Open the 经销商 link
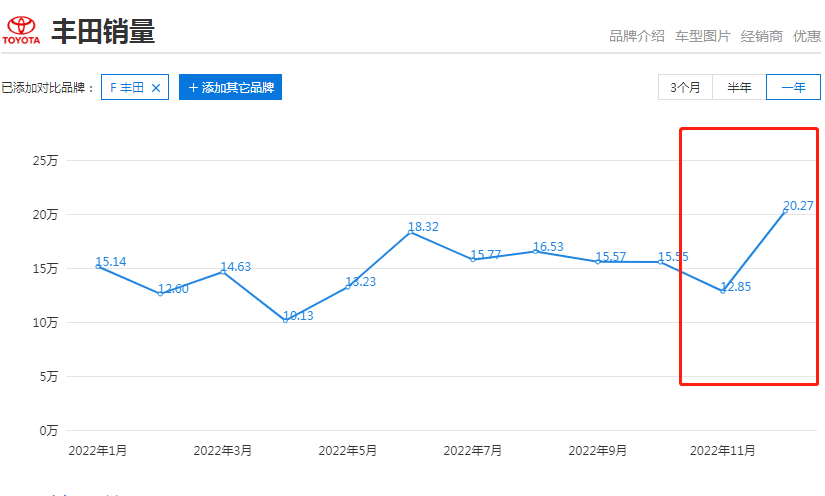The height and width of the screenshot is (496, 825). click(x=761, y=36)
